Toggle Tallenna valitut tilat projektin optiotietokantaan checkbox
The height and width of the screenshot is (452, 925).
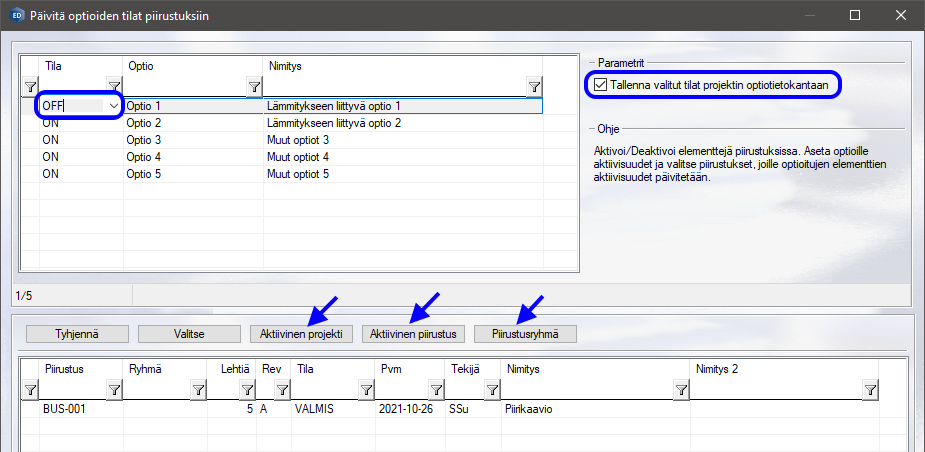tap(600, 86)
